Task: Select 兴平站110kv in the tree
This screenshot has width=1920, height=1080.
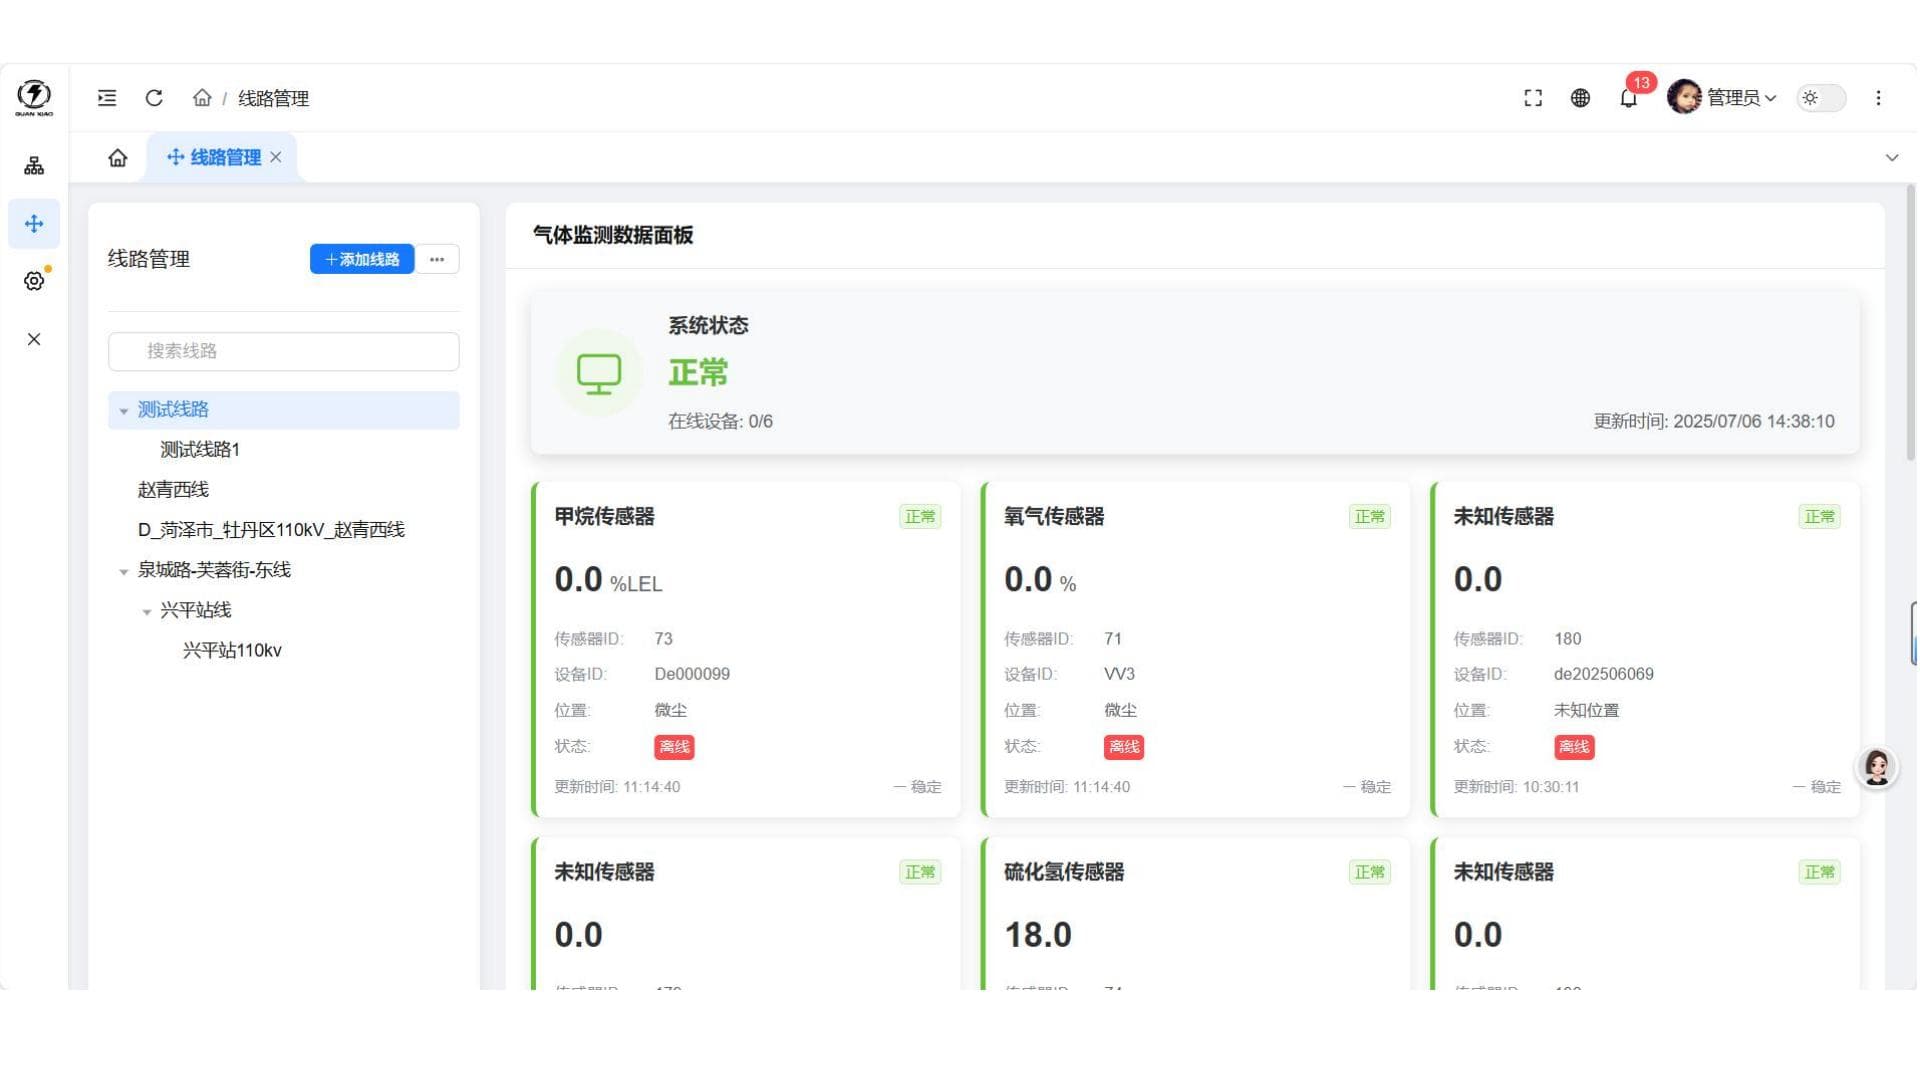Action: click(x=232, y=651)
